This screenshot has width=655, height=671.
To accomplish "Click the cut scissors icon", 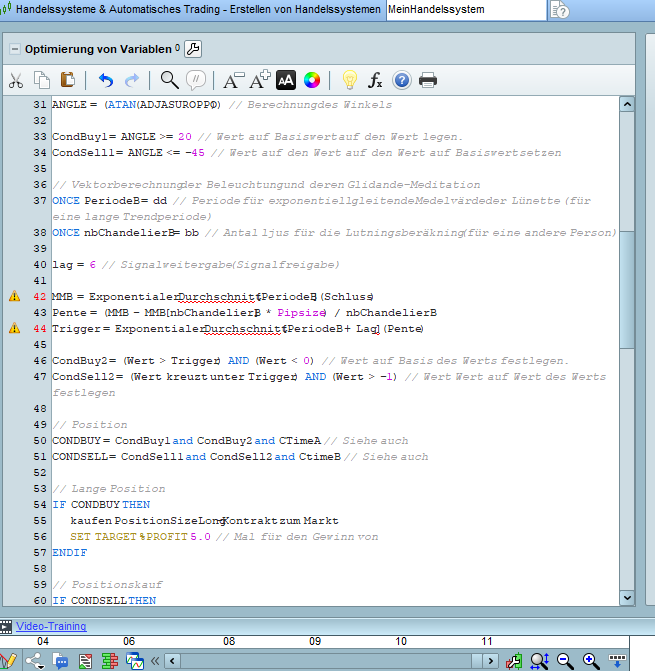I will click(16, 80).
